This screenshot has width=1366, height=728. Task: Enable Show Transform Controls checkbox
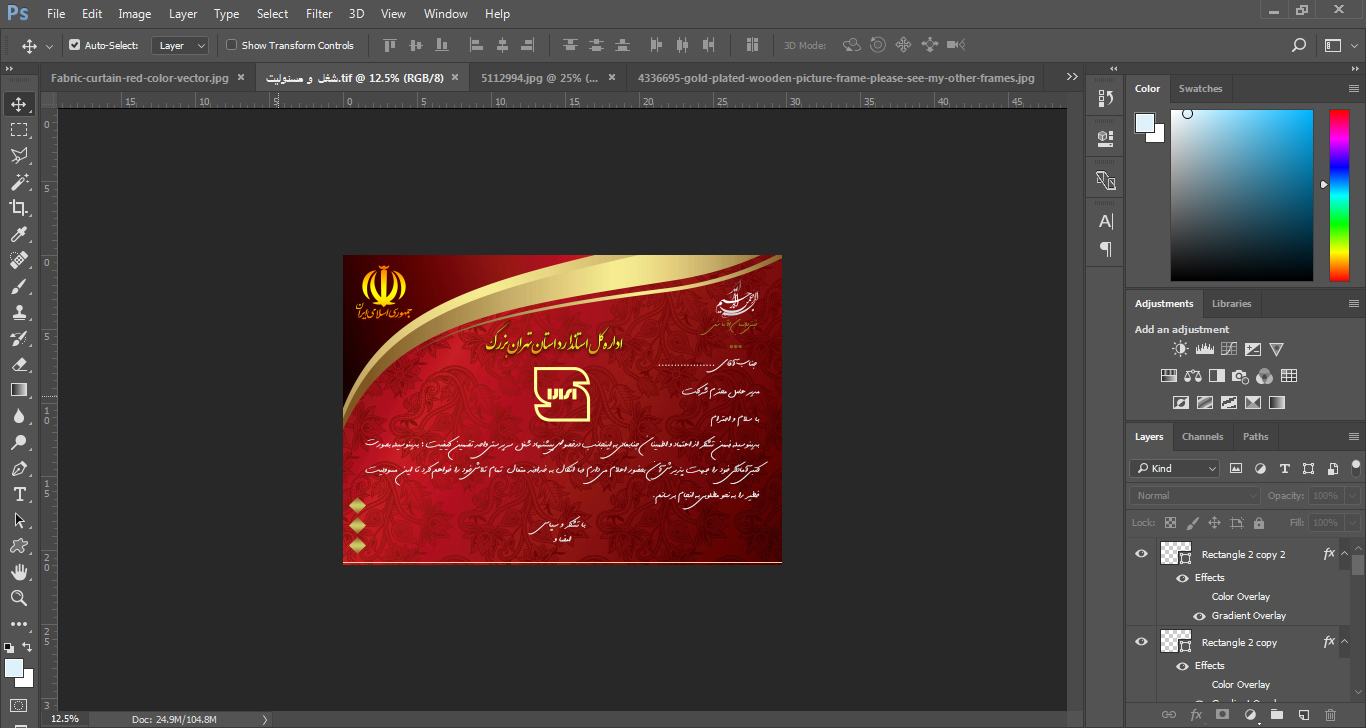point(232,45)
